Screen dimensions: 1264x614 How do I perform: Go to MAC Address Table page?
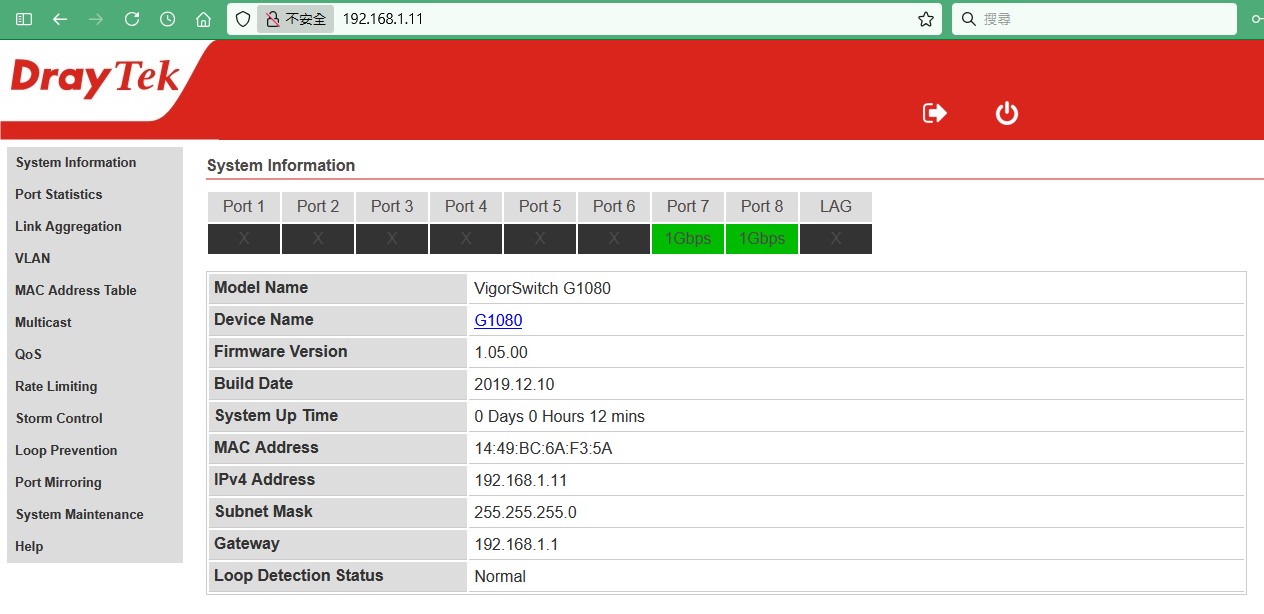click(x=76, y=290)
